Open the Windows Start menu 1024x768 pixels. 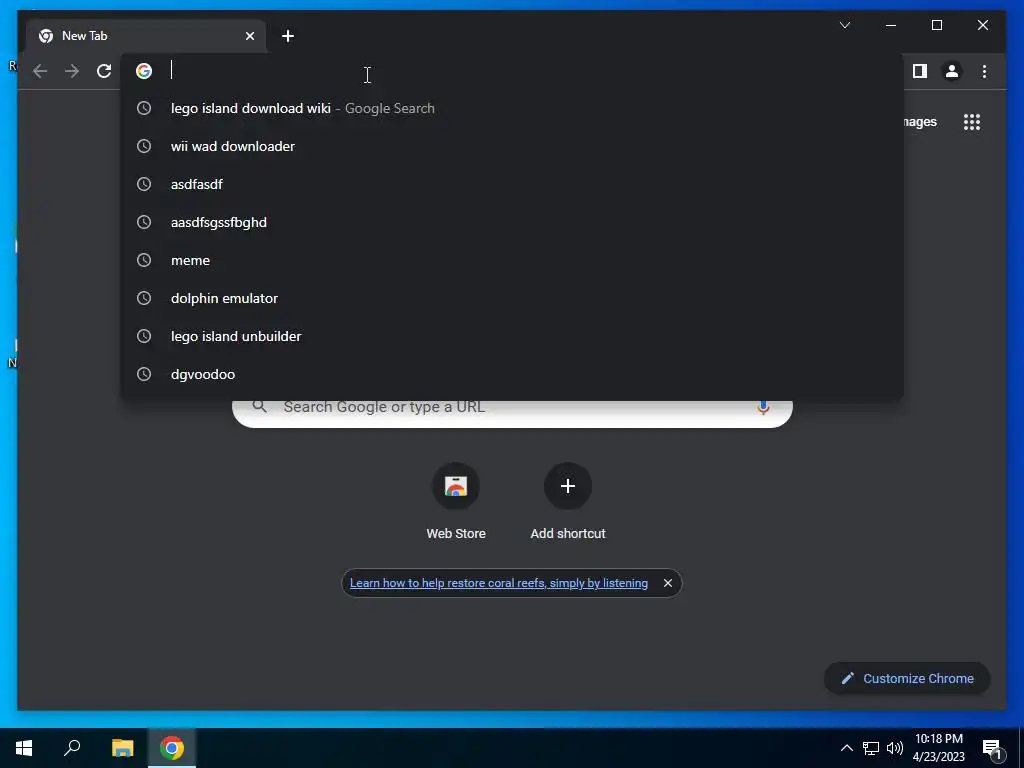click(x=24, y=748)
